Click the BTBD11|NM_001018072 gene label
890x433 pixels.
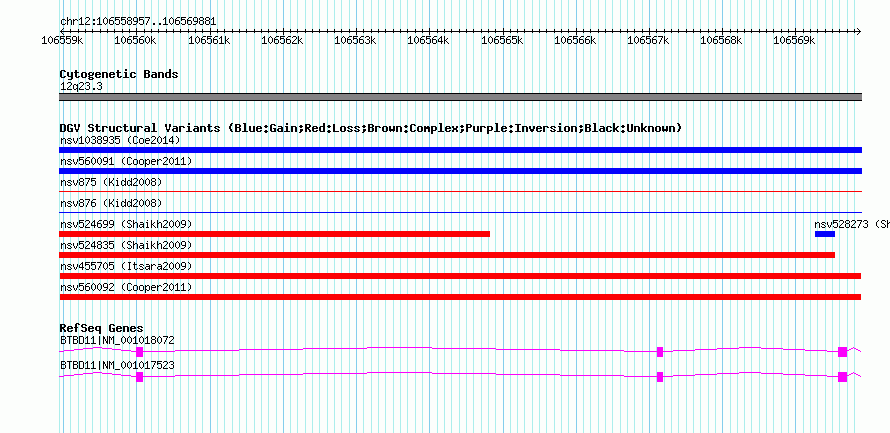pos(117,340)
